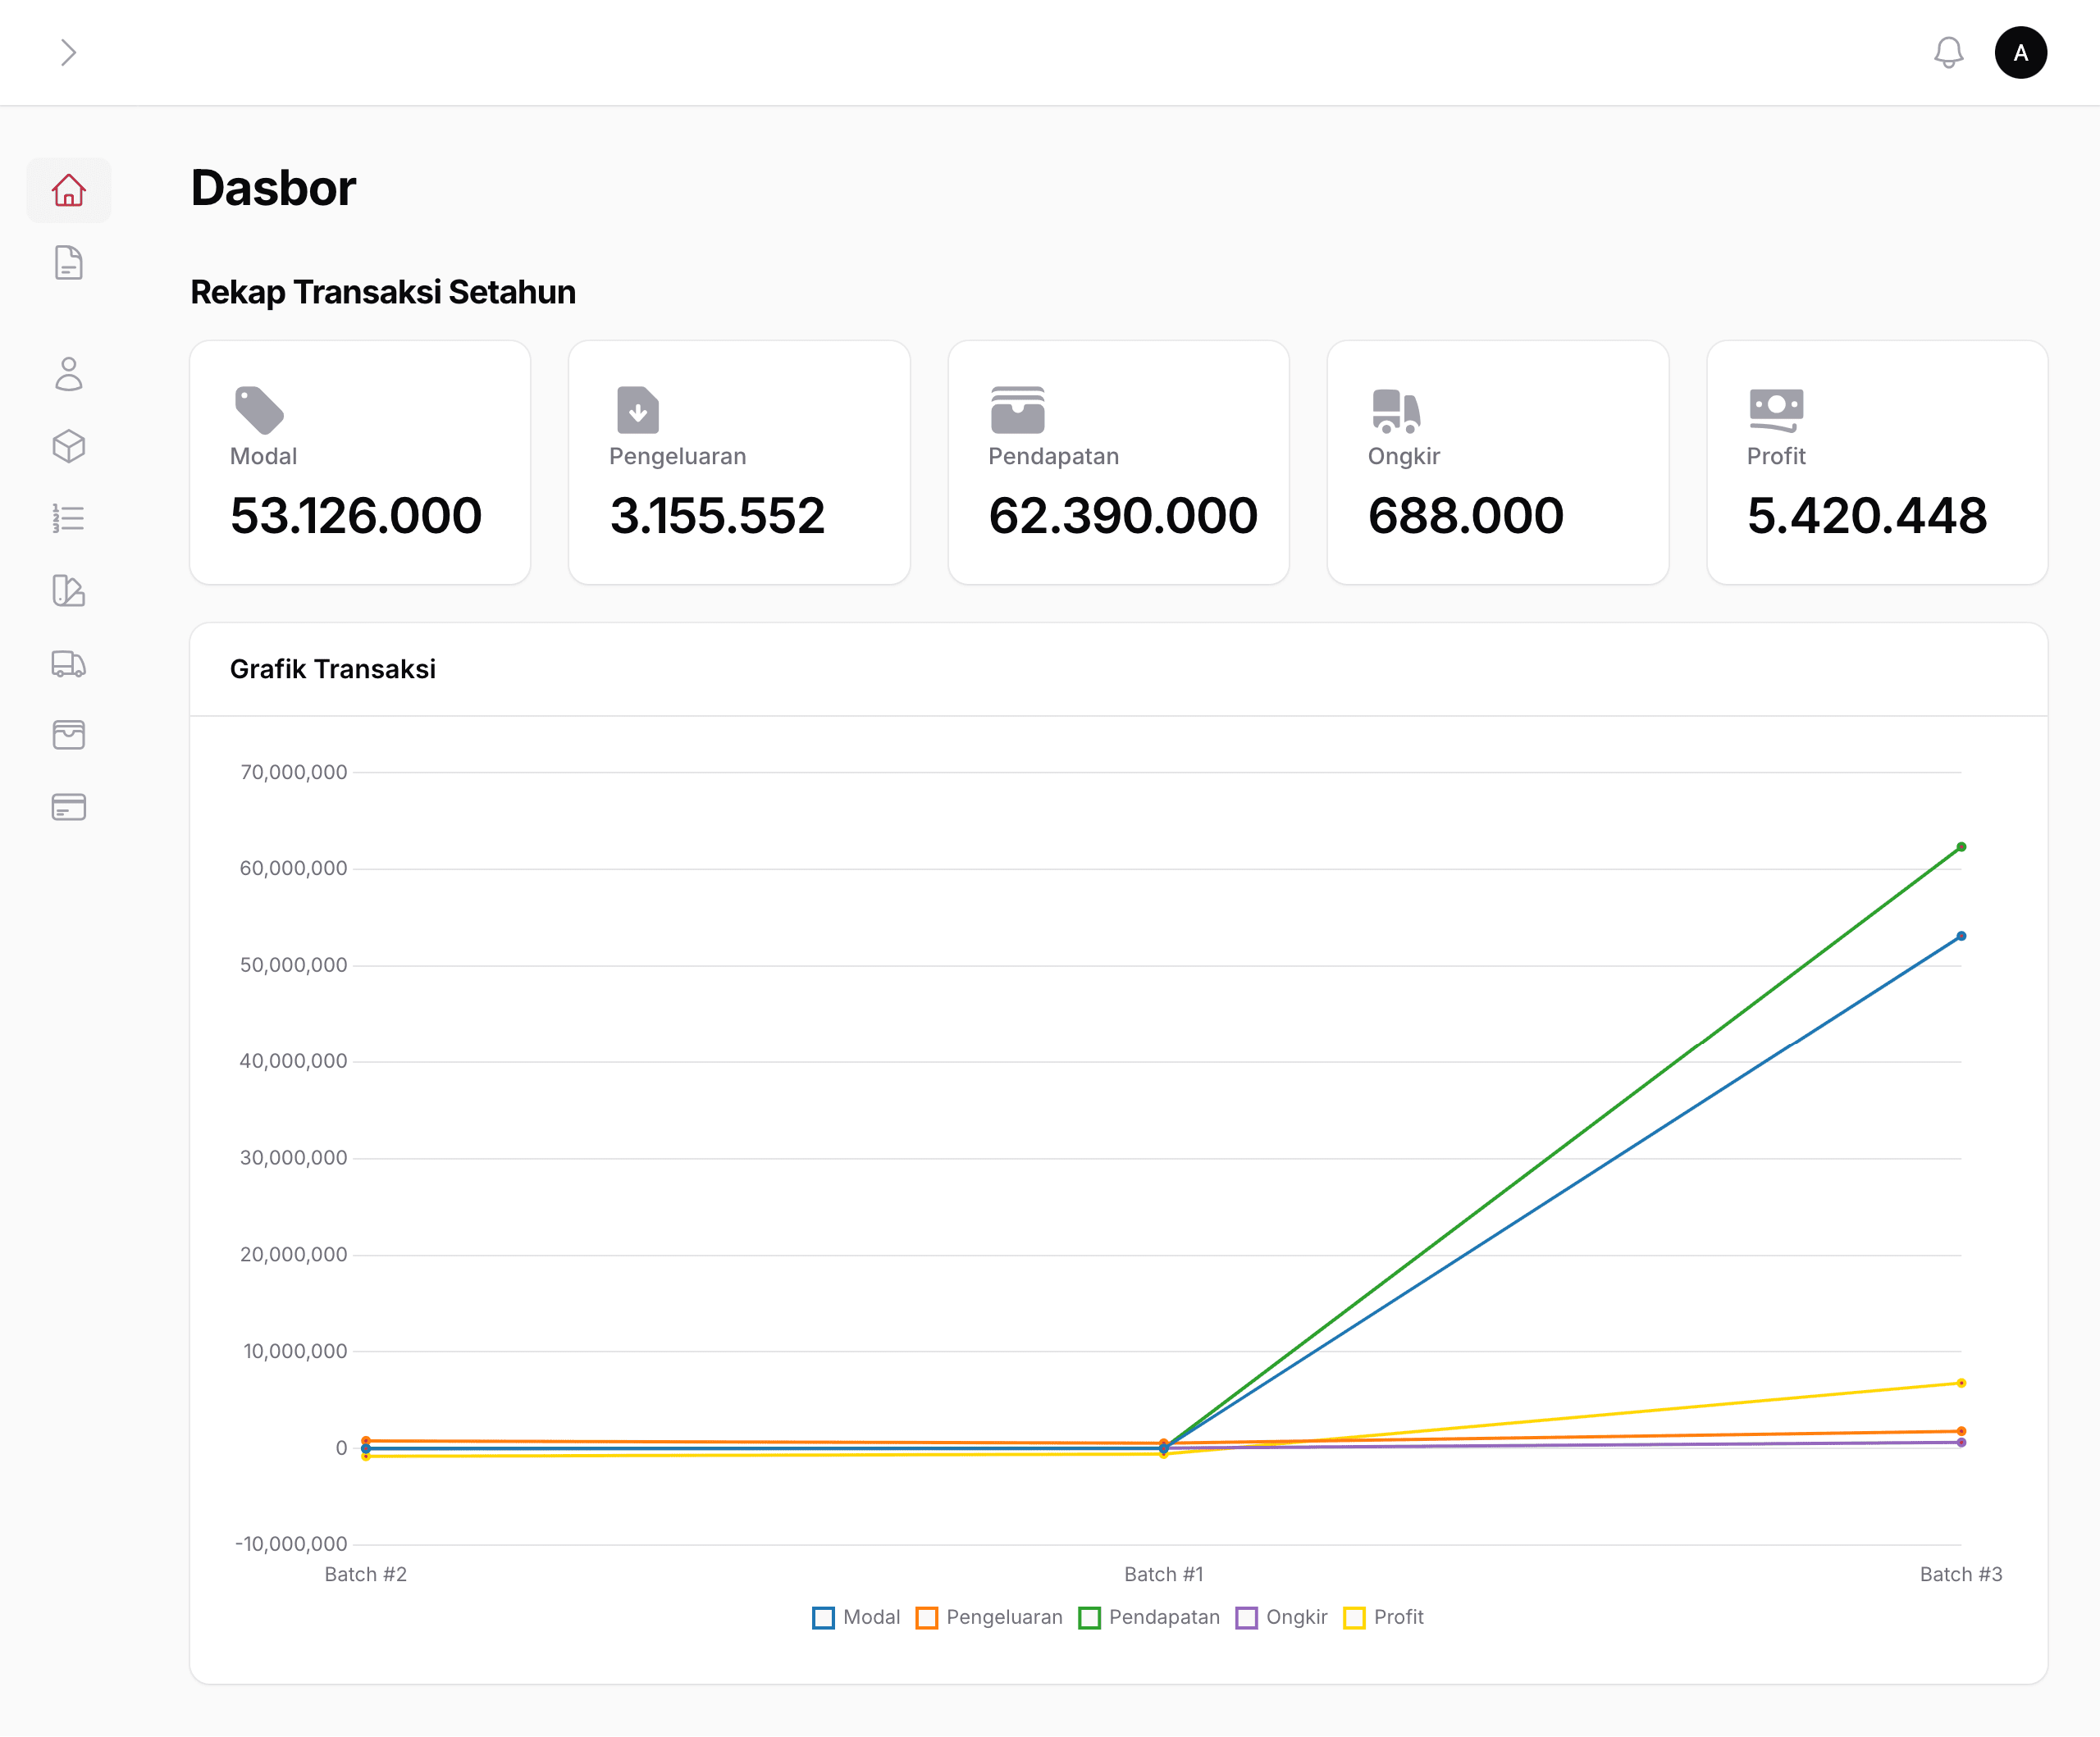Click the home dashboard sidebar icon

pyautogui.click(x=68, y=190)
